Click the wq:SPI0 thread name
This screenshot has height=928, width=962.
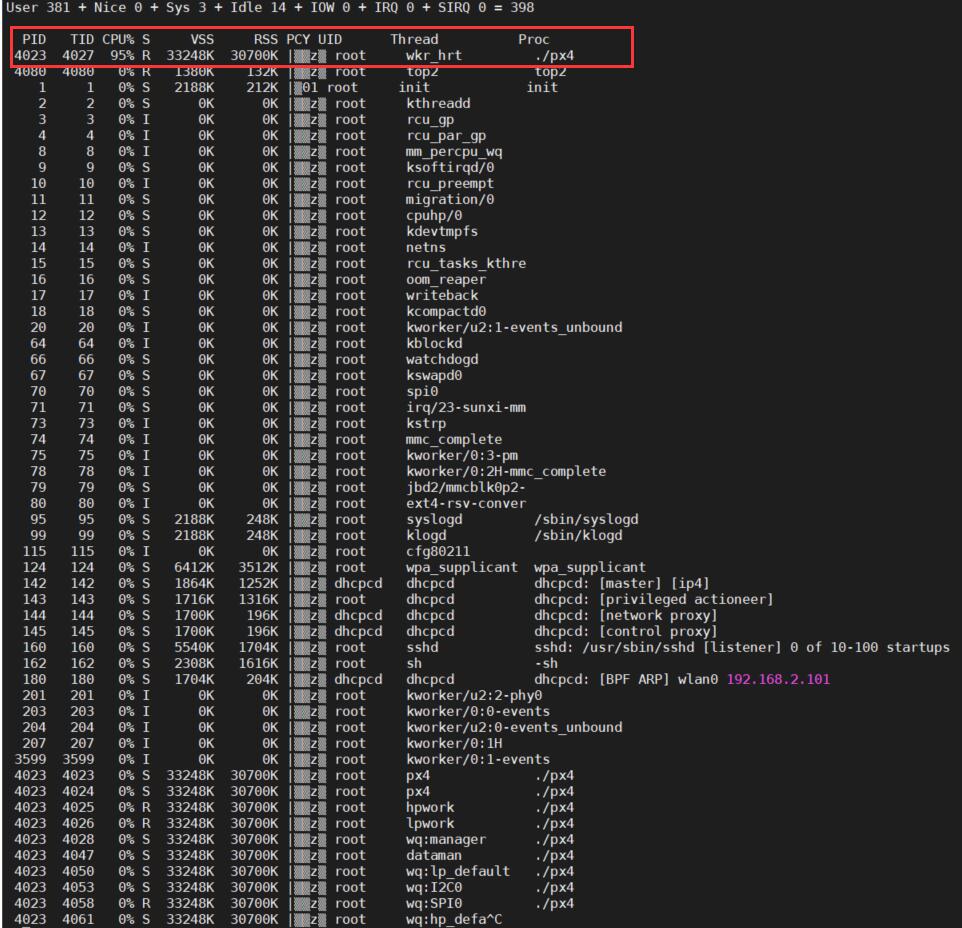433,903
